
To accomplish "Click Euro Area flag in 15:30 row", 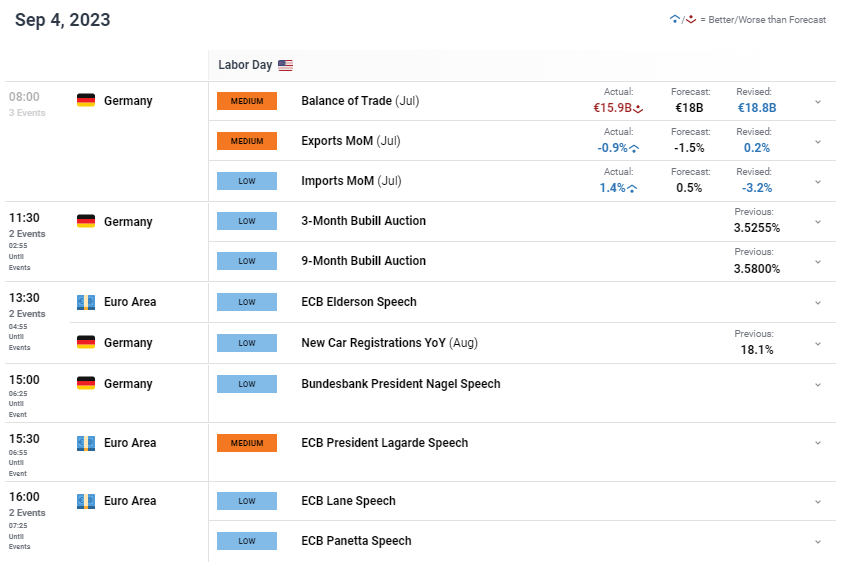I will 86,442.
